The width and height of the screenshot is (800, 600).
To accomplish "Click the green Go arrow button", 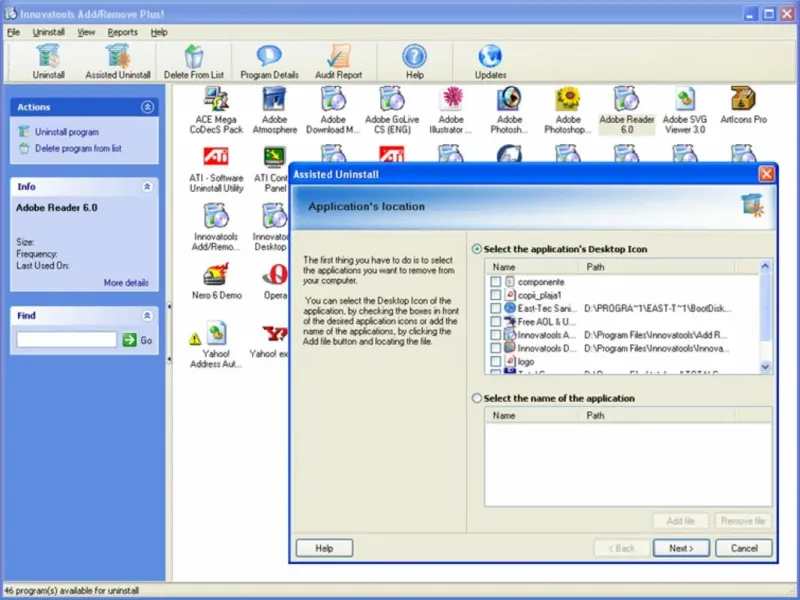I will 130,340.
